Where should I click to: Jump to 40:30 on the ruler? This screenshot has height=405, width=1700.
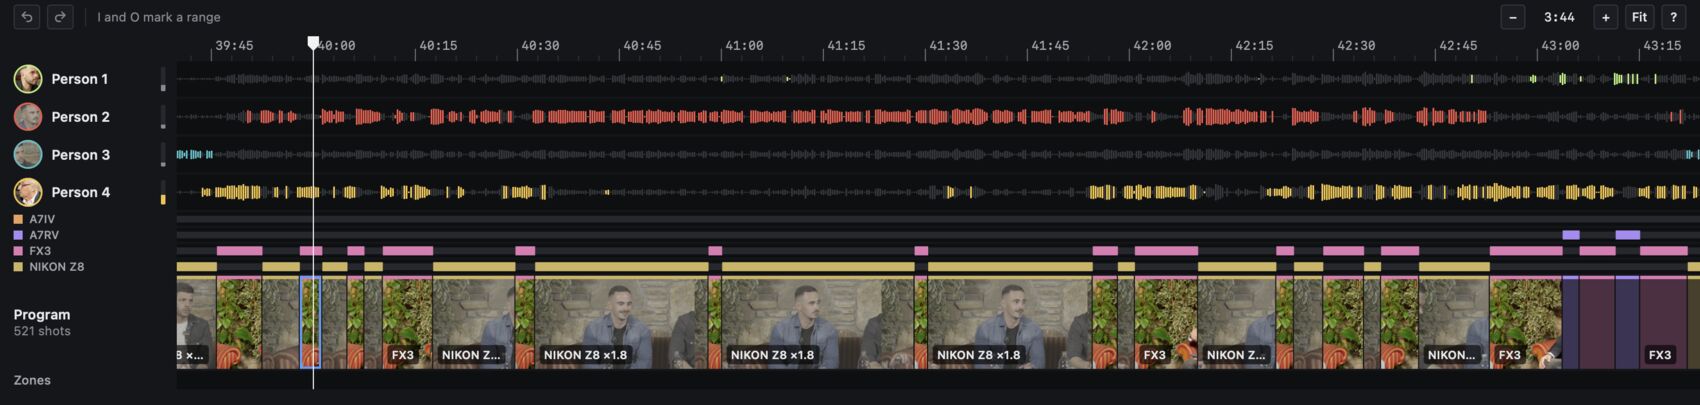(540, 46)
